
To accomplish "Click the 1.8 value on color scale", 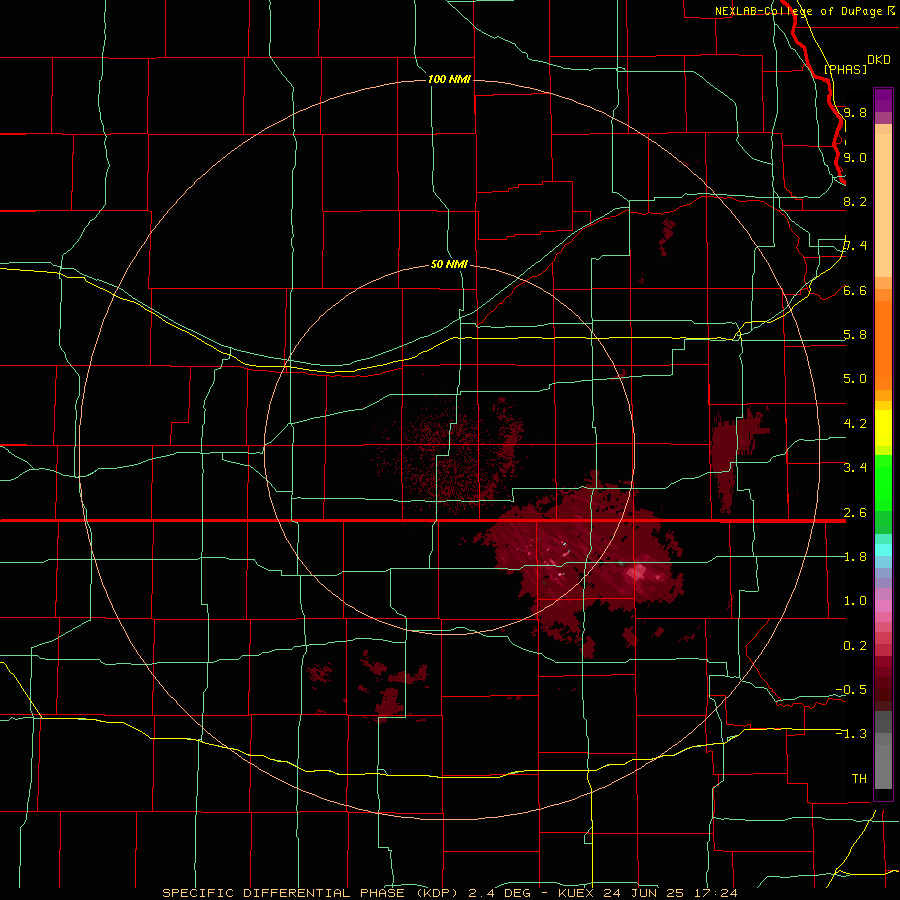I will (855, 557).
